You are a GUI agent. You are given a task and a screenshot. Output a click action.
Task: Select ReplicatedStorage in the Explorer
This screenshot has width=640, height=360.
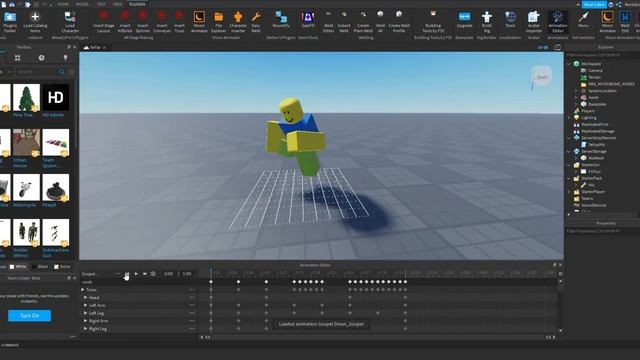point(597,131)
